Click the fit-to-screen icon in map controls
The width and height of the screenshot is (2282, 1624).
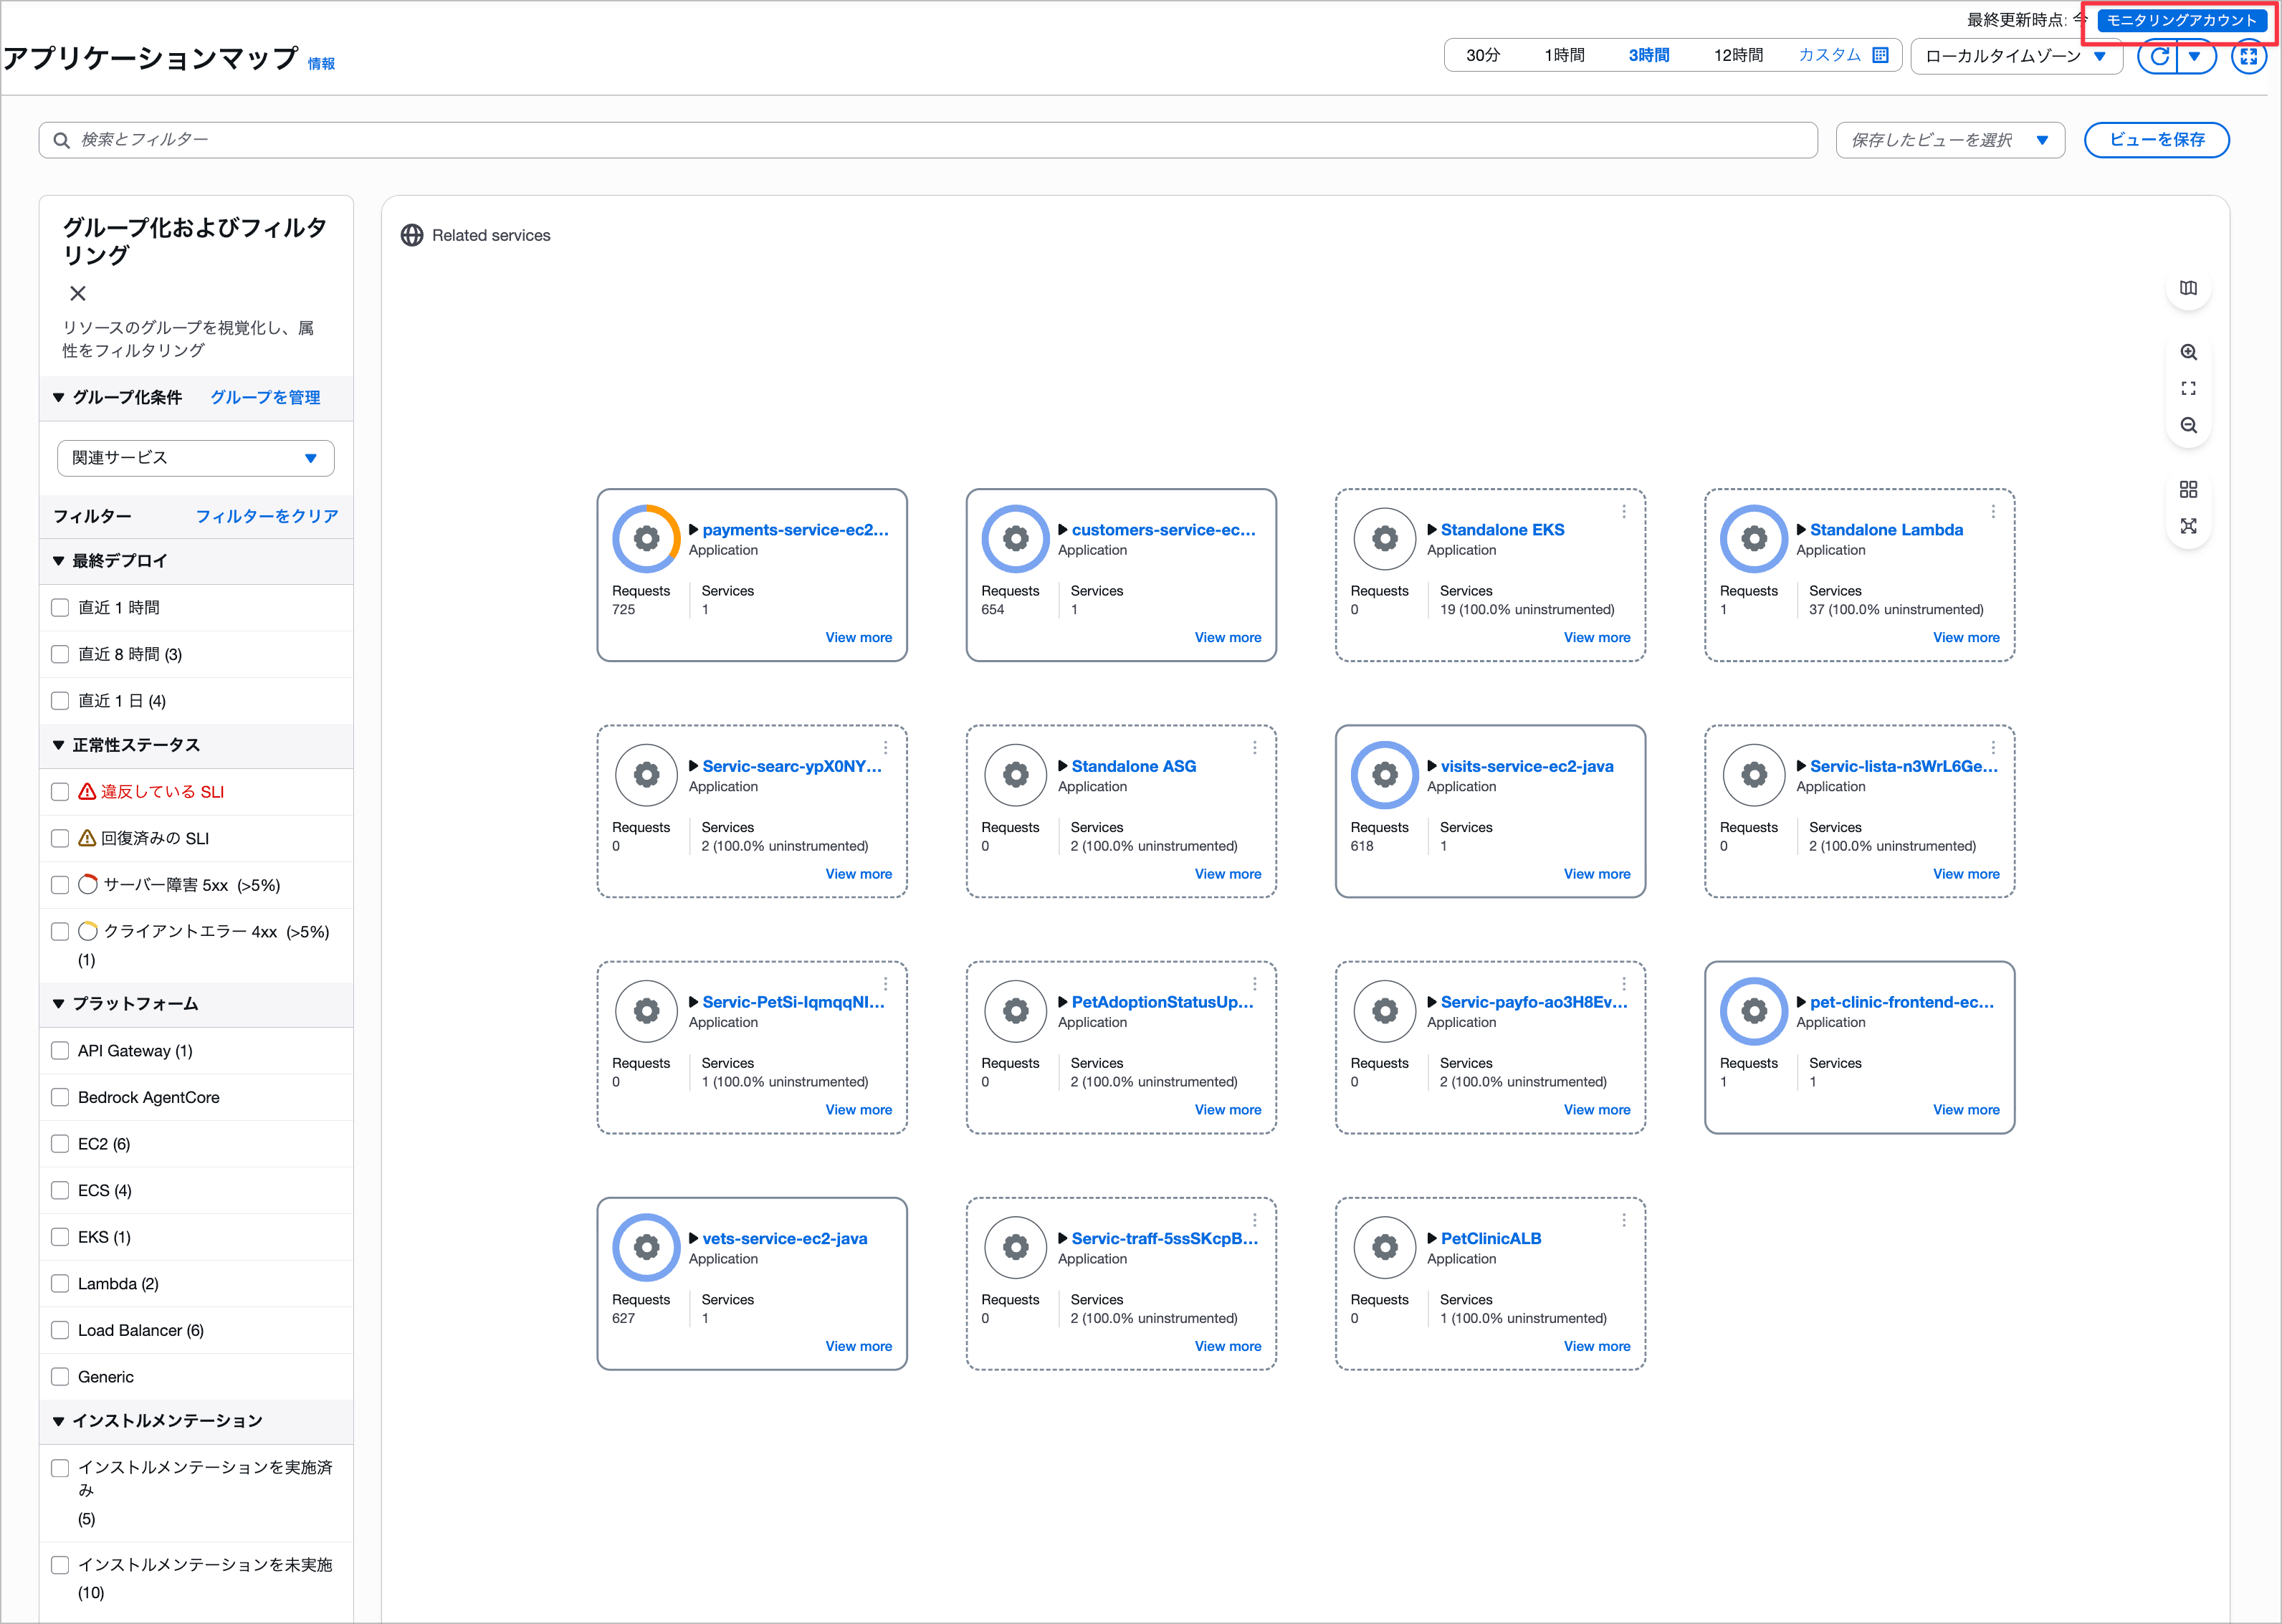pyautogui.click(x=2188, y=388)
